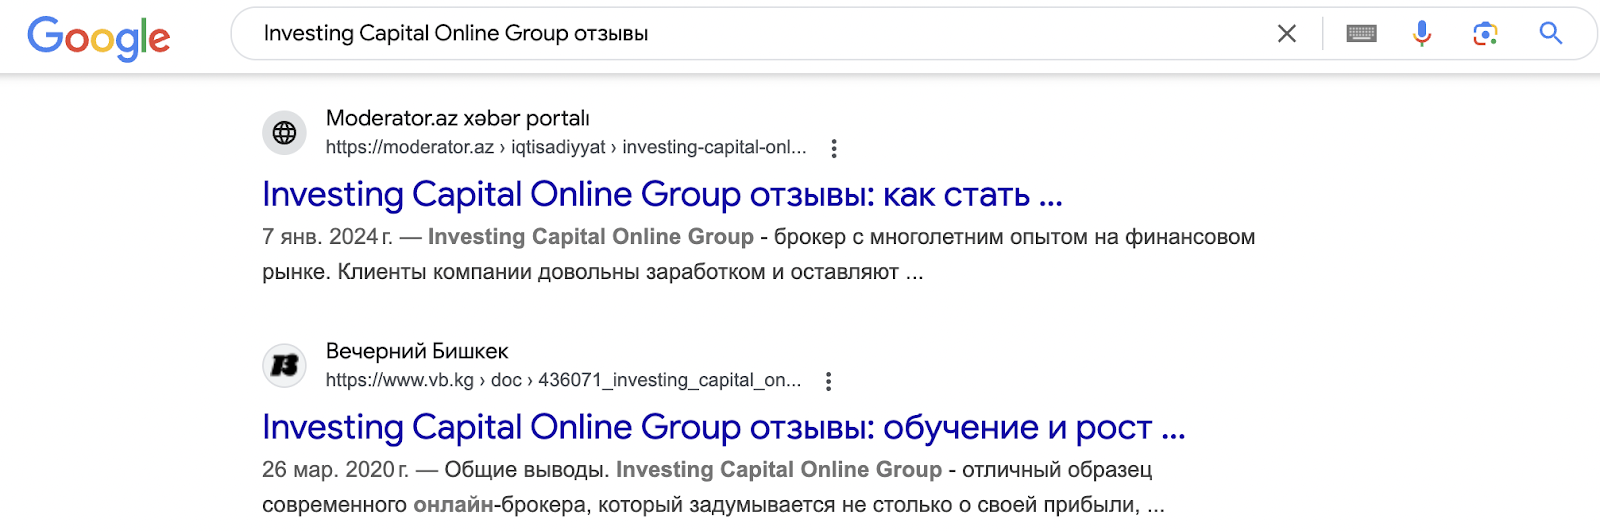Click the Google logo
Image resolution: width=1600 pixels, height=531 pixels.
(99, 38)
